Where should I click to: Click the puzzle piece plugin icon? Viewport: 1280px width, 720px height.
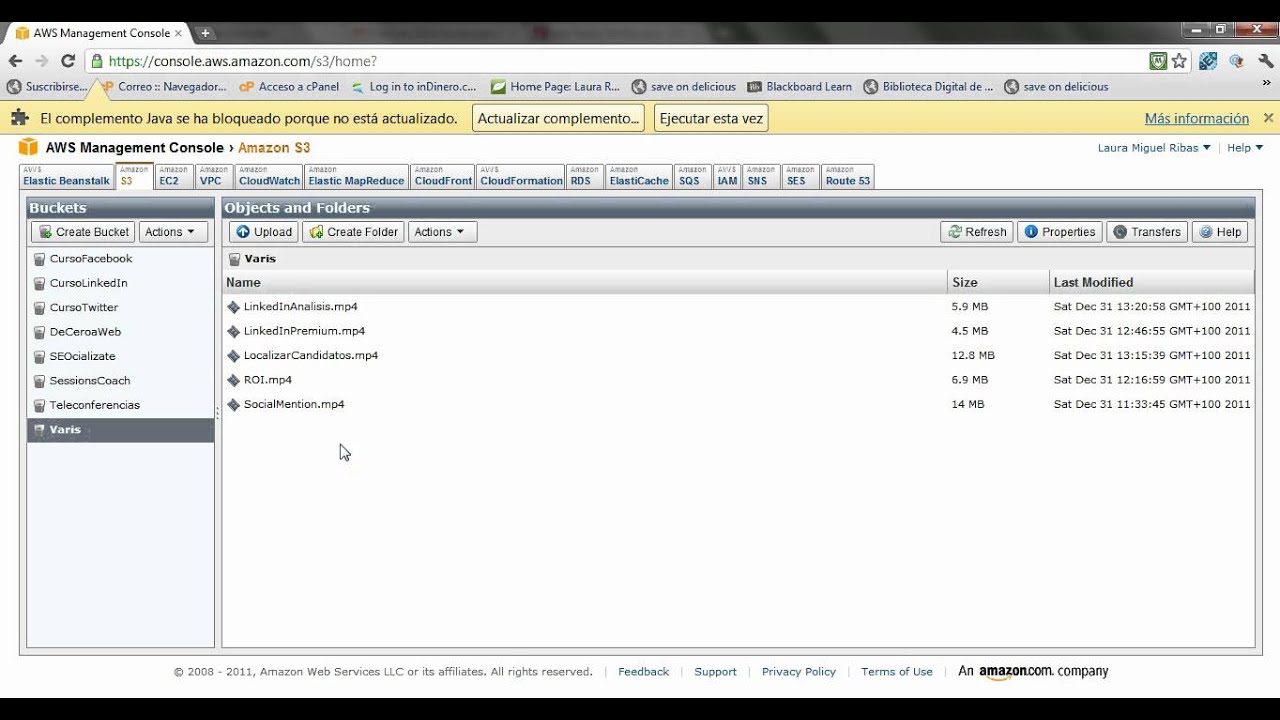[18, 118]
